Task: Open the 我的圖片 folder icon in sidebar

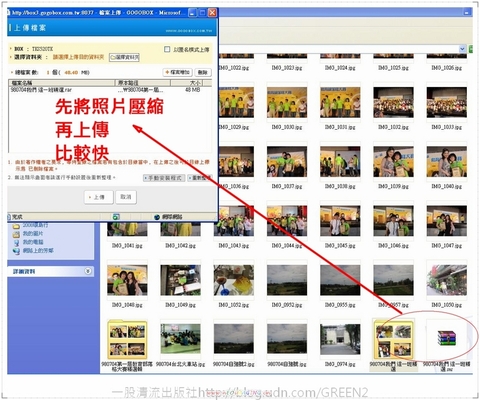Action: click(16, 234)
